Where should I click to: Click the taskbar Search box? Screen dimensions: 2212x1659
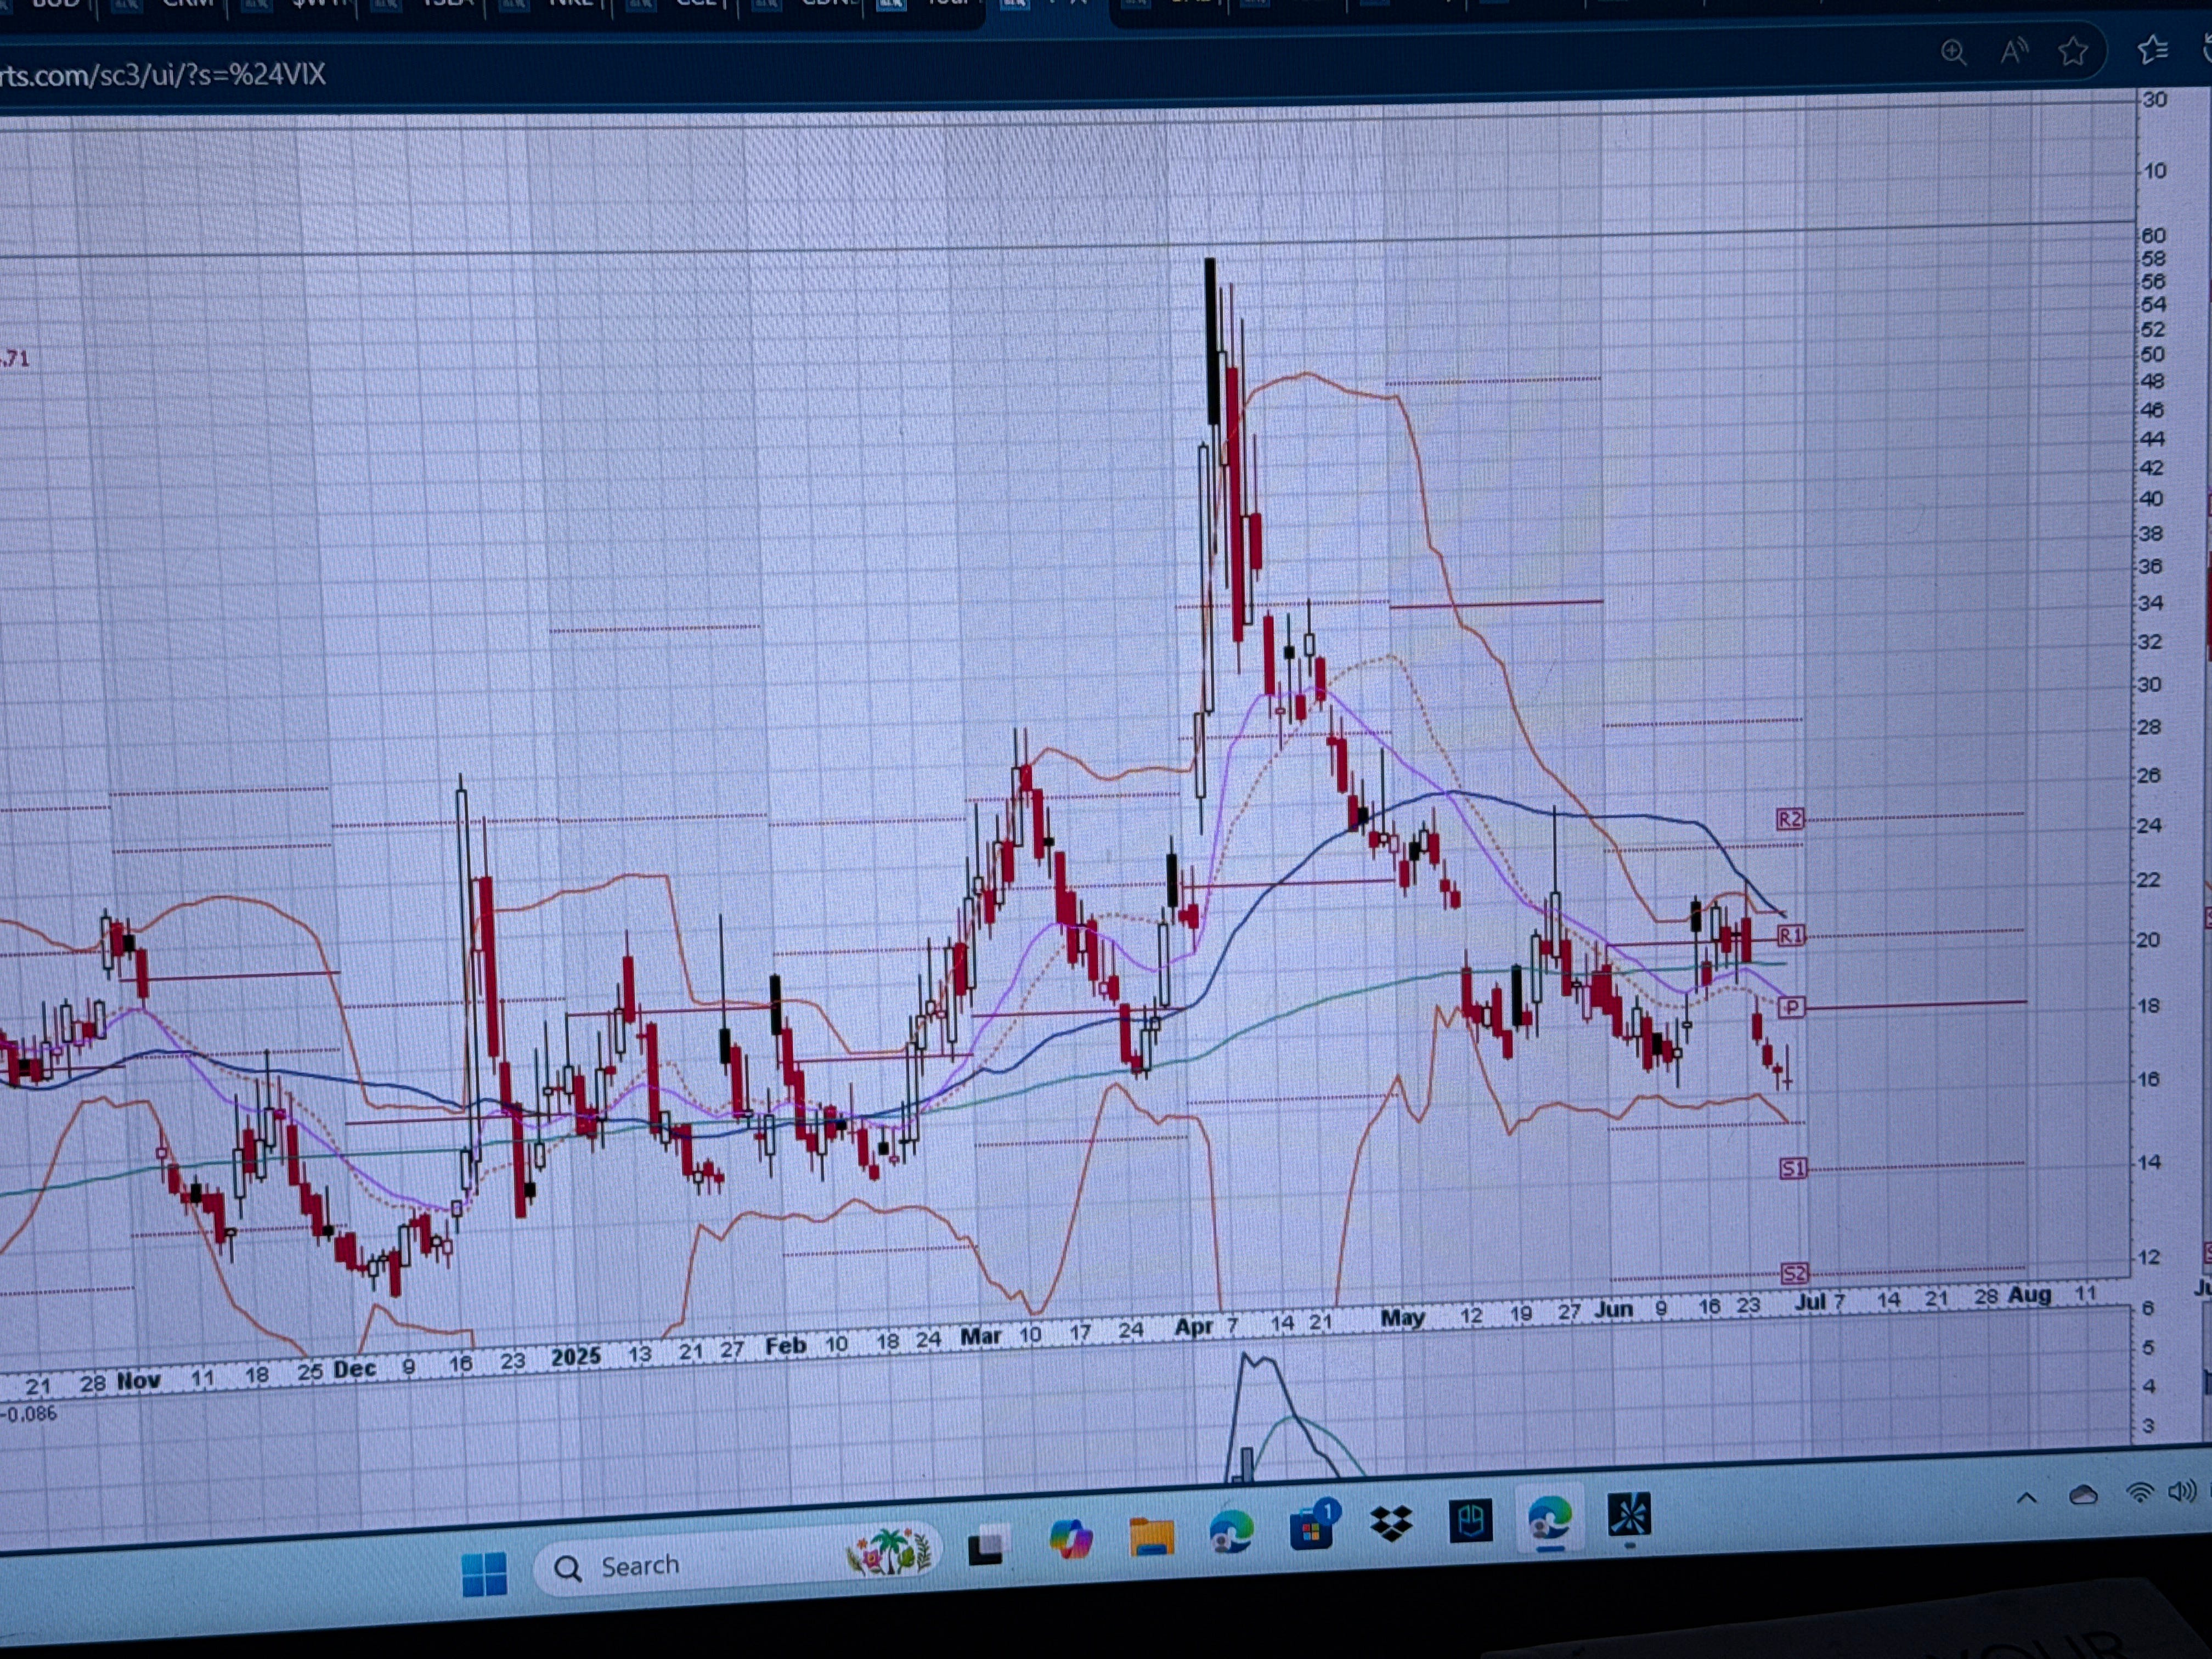[738, 1562]
